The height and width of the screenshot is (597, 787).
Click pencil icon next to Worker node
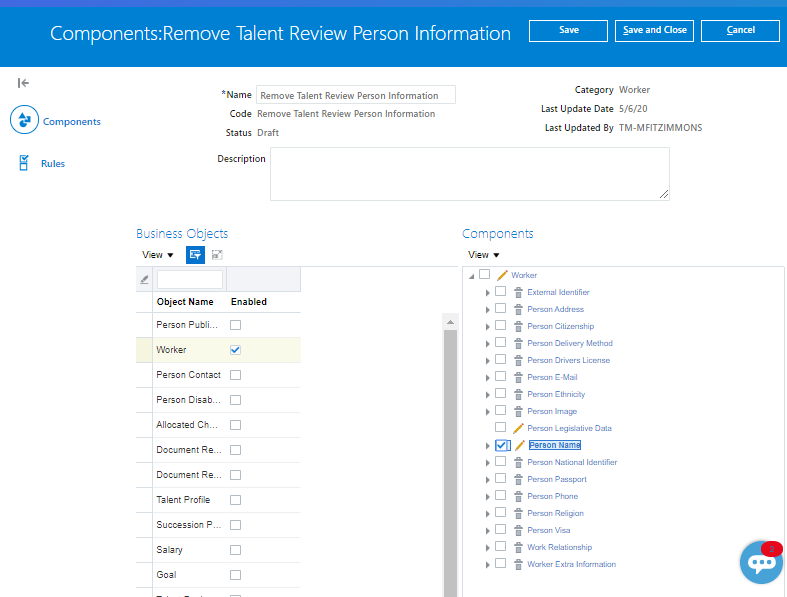(x=502, y=275)
